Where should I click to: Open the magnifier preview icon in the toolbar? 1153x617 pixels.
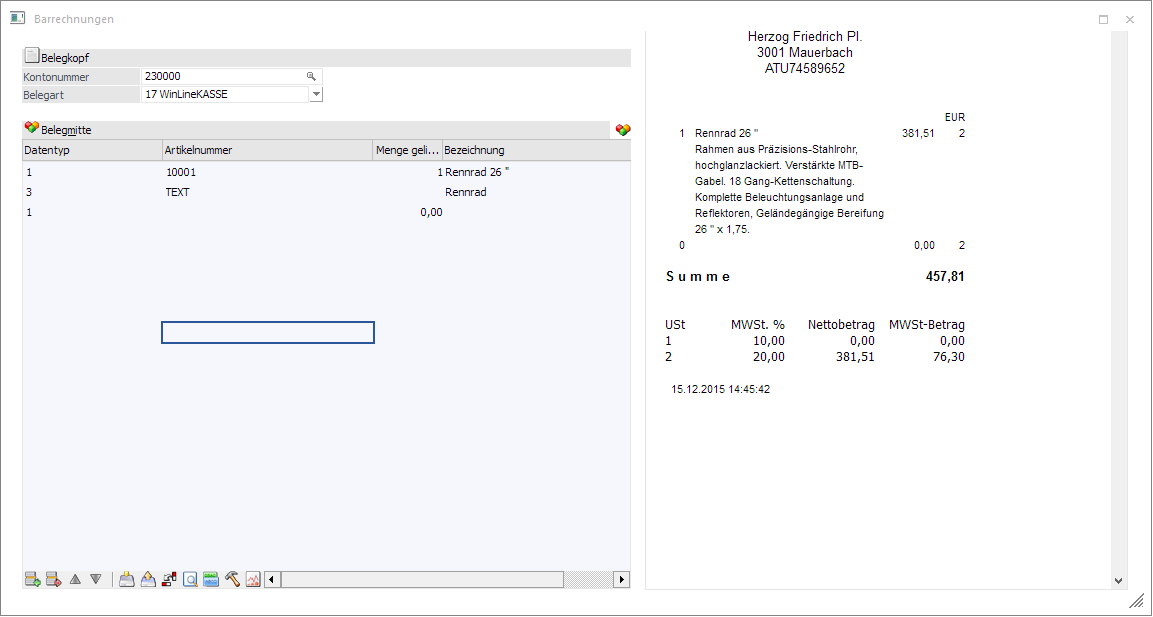(x=190, y=579)
